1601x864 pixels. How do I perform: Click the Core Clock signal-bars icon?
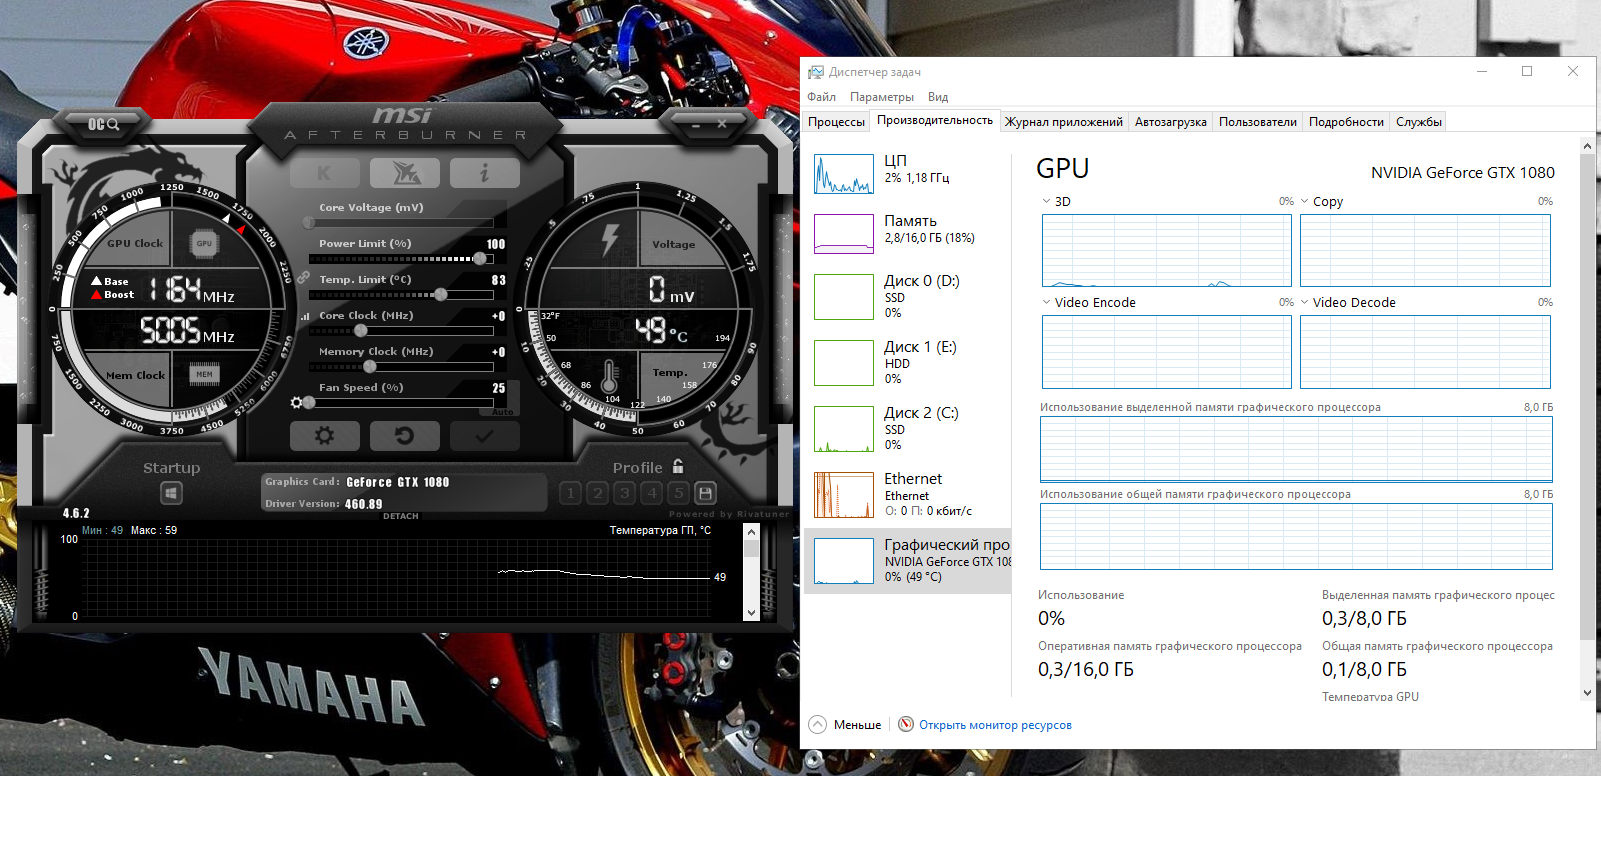click(305, 316)
